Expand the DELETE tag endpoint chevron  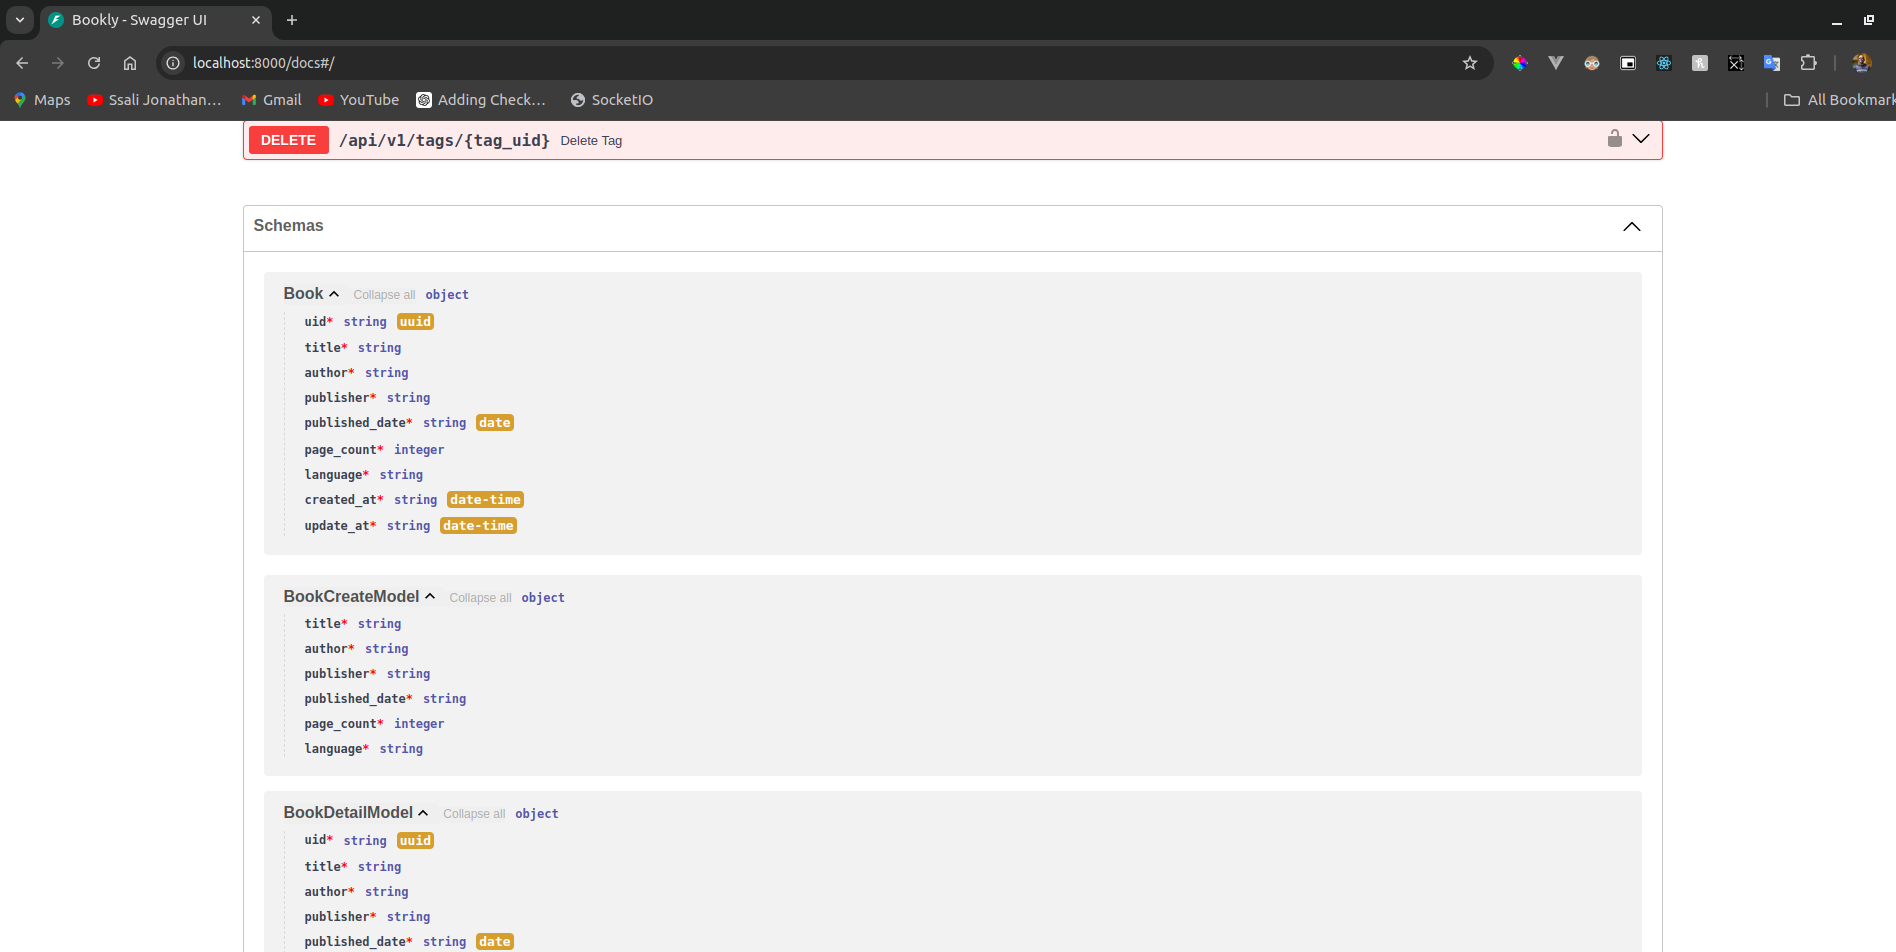pyautogui.click(x=1641, y=139)
